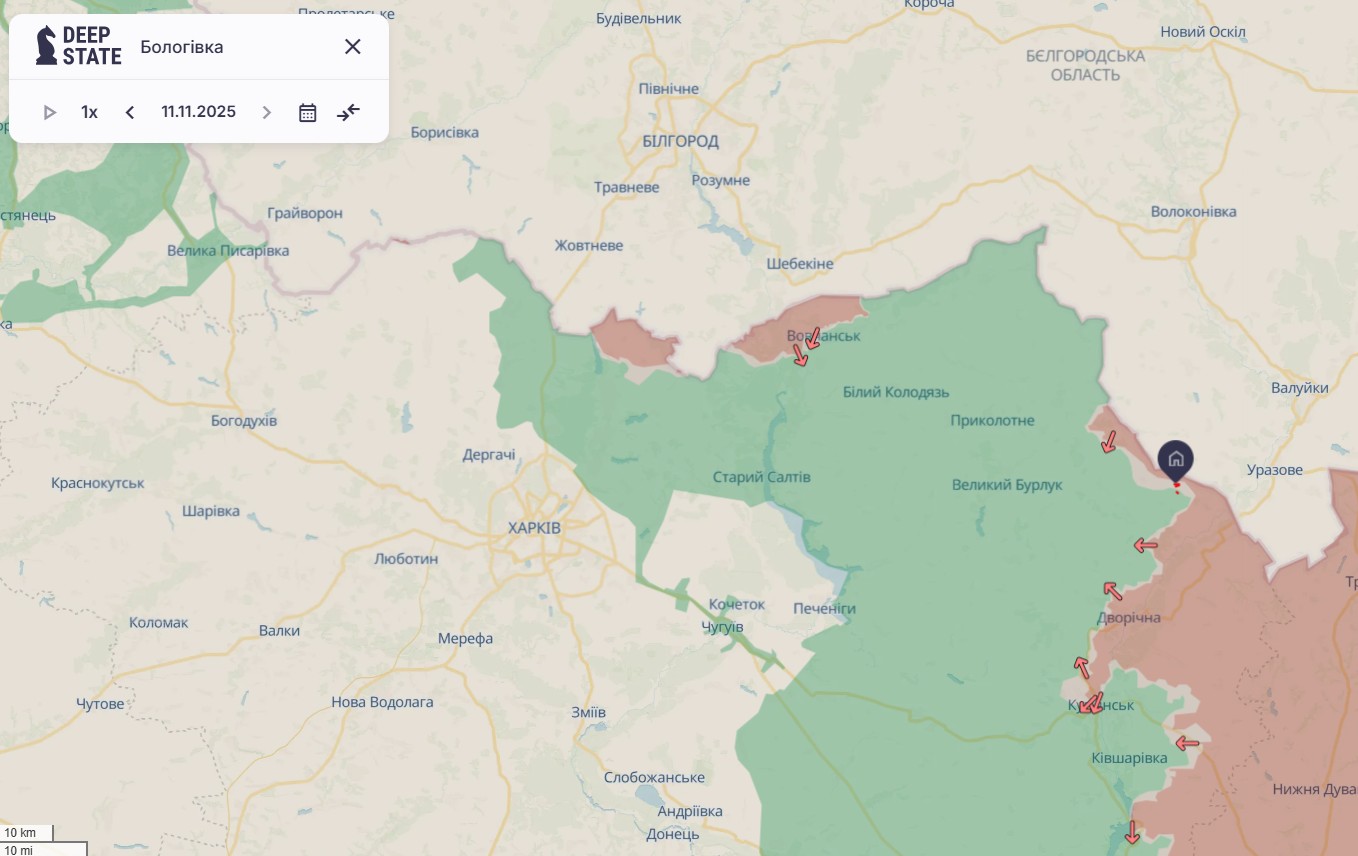Select the home marker pin on map
Viewport: 1358px width, 856px height.
point(1175,460)
